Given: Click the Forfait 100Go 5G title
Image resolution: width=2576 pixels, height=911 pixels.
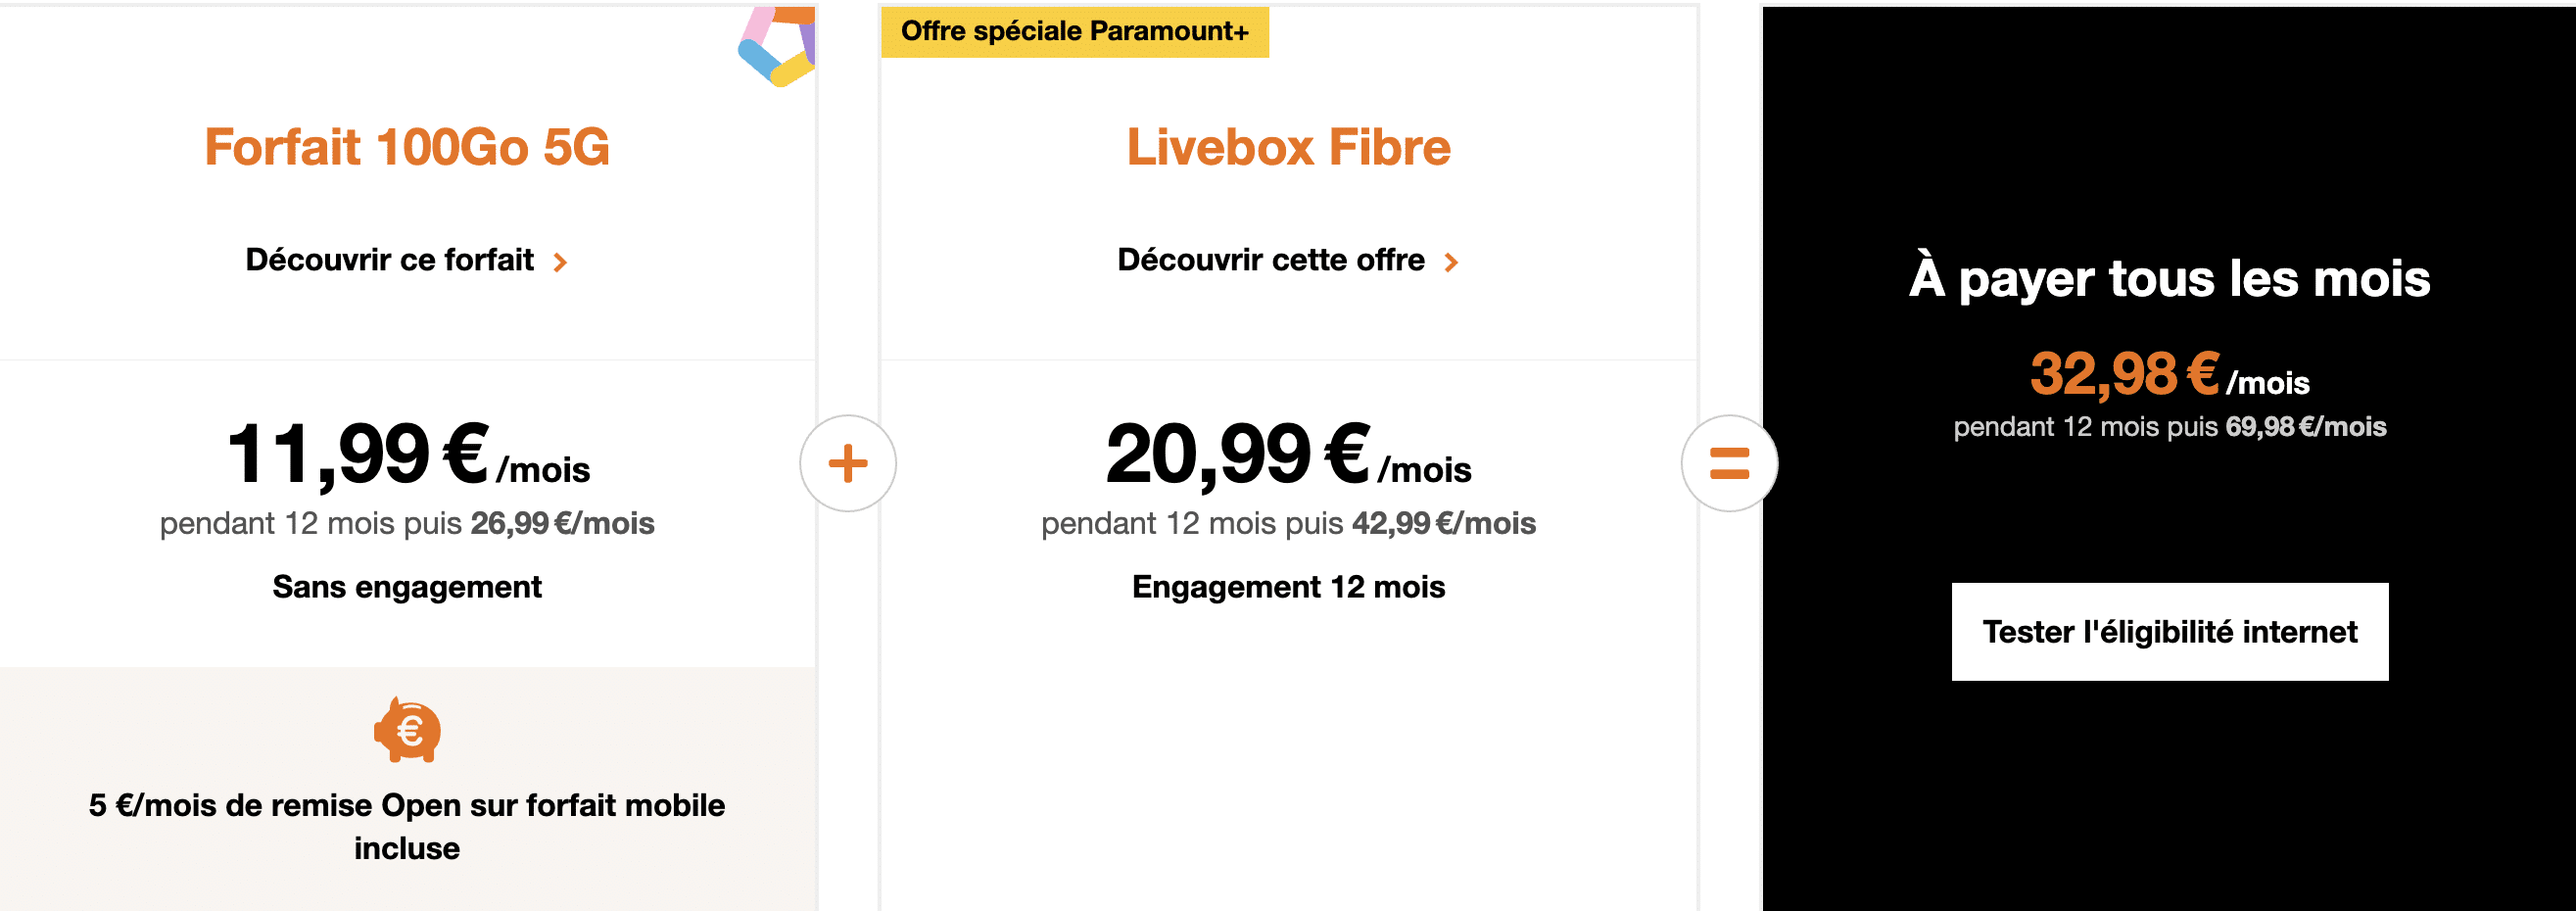Looking at the screenshot, I should pyautogui.click(x=409, y=146).
